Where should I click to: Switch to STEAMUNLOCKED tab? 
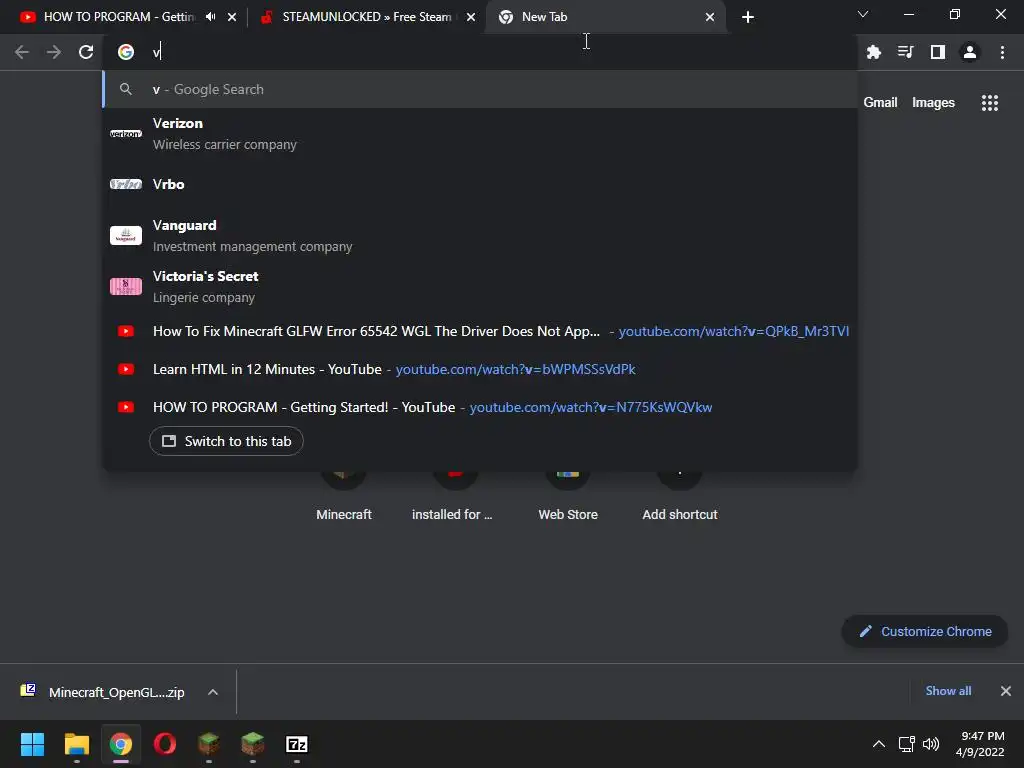(x=367, y=17)
